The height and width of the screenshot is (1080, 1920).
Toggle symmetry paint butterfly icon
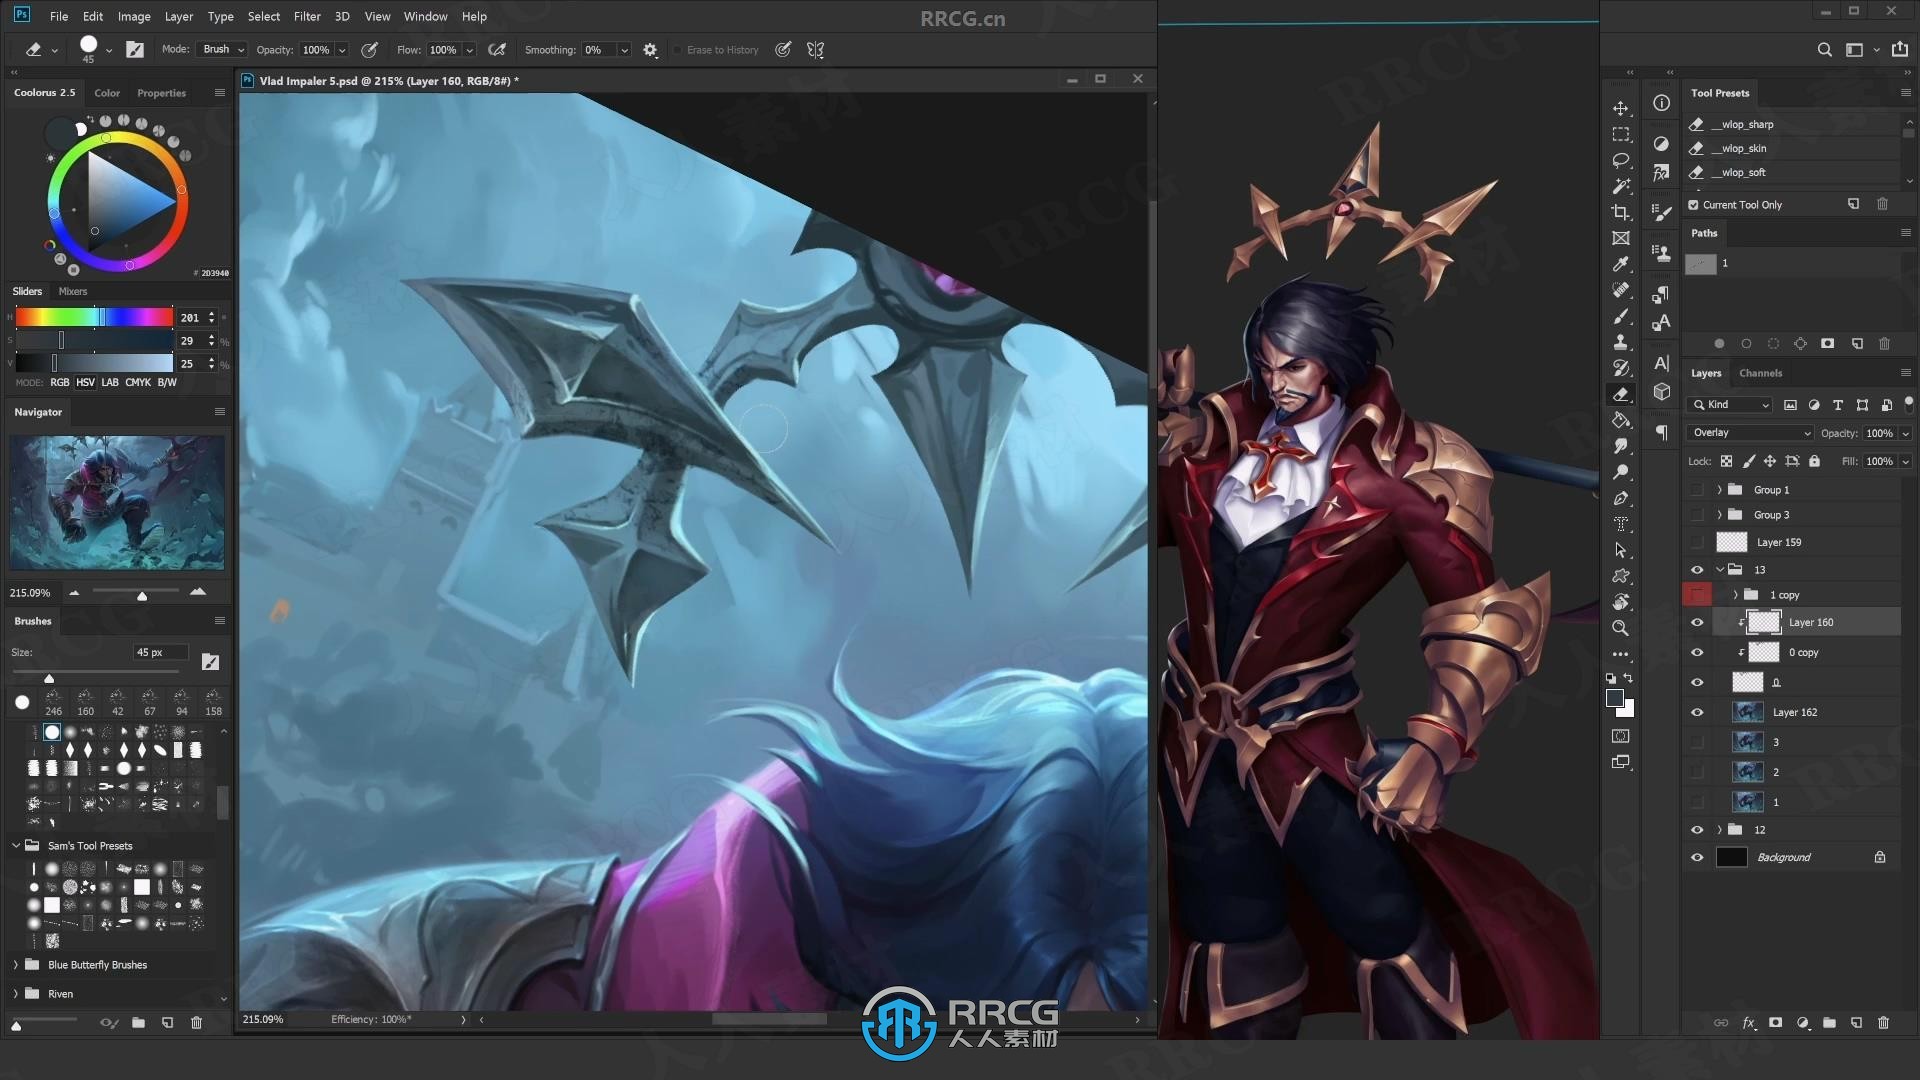coord(816,50)
